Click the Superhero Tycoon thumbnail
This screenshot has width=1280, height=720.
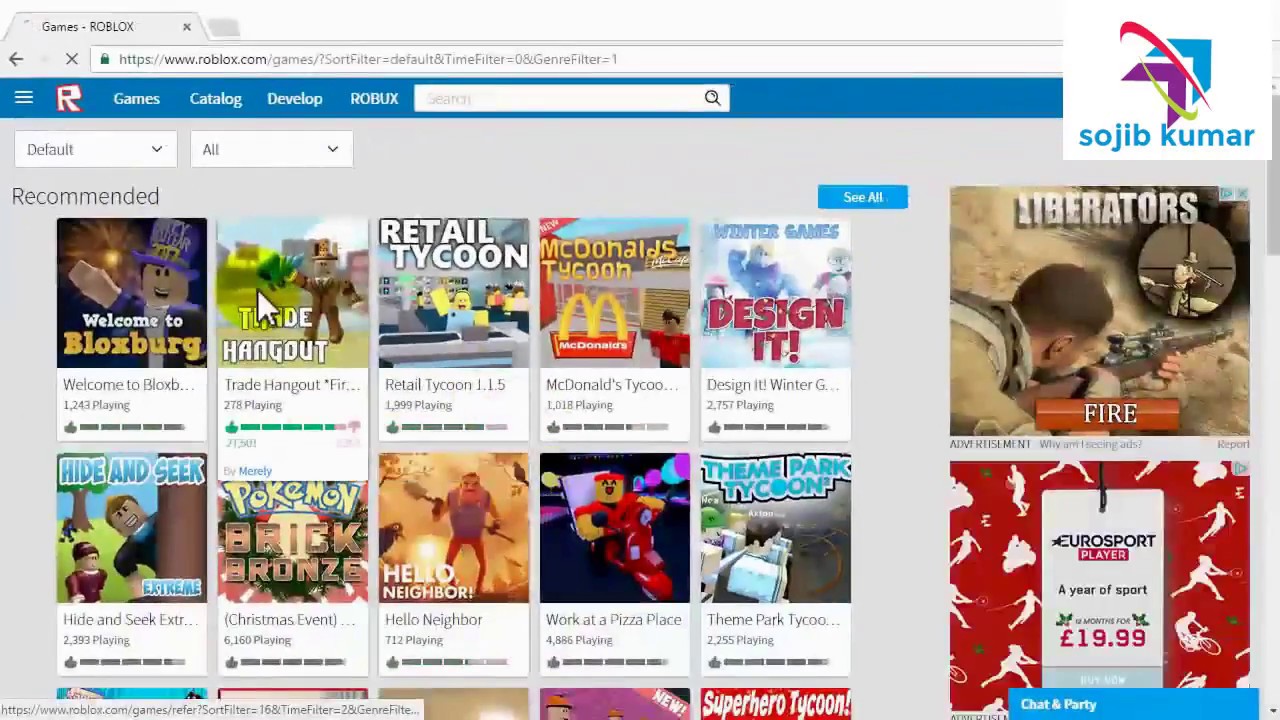click(x=776, y=704)
